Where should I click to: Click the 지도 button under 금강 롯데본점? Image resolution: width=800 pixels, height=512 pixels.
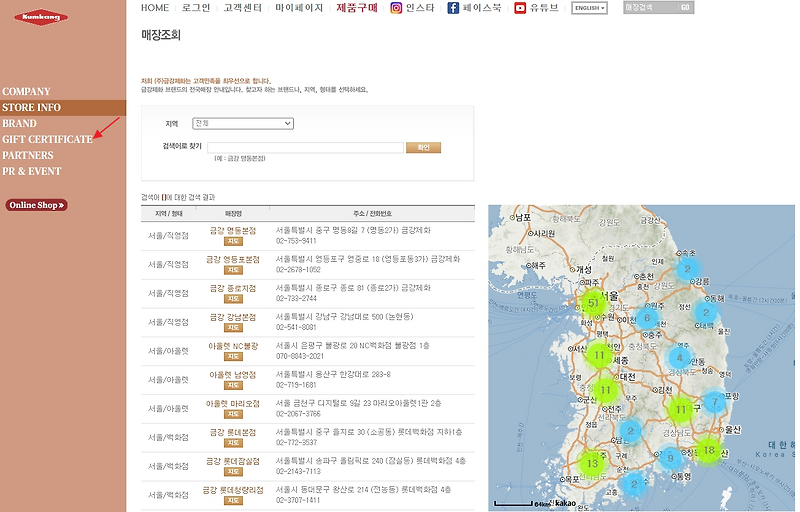coord(233,443)
